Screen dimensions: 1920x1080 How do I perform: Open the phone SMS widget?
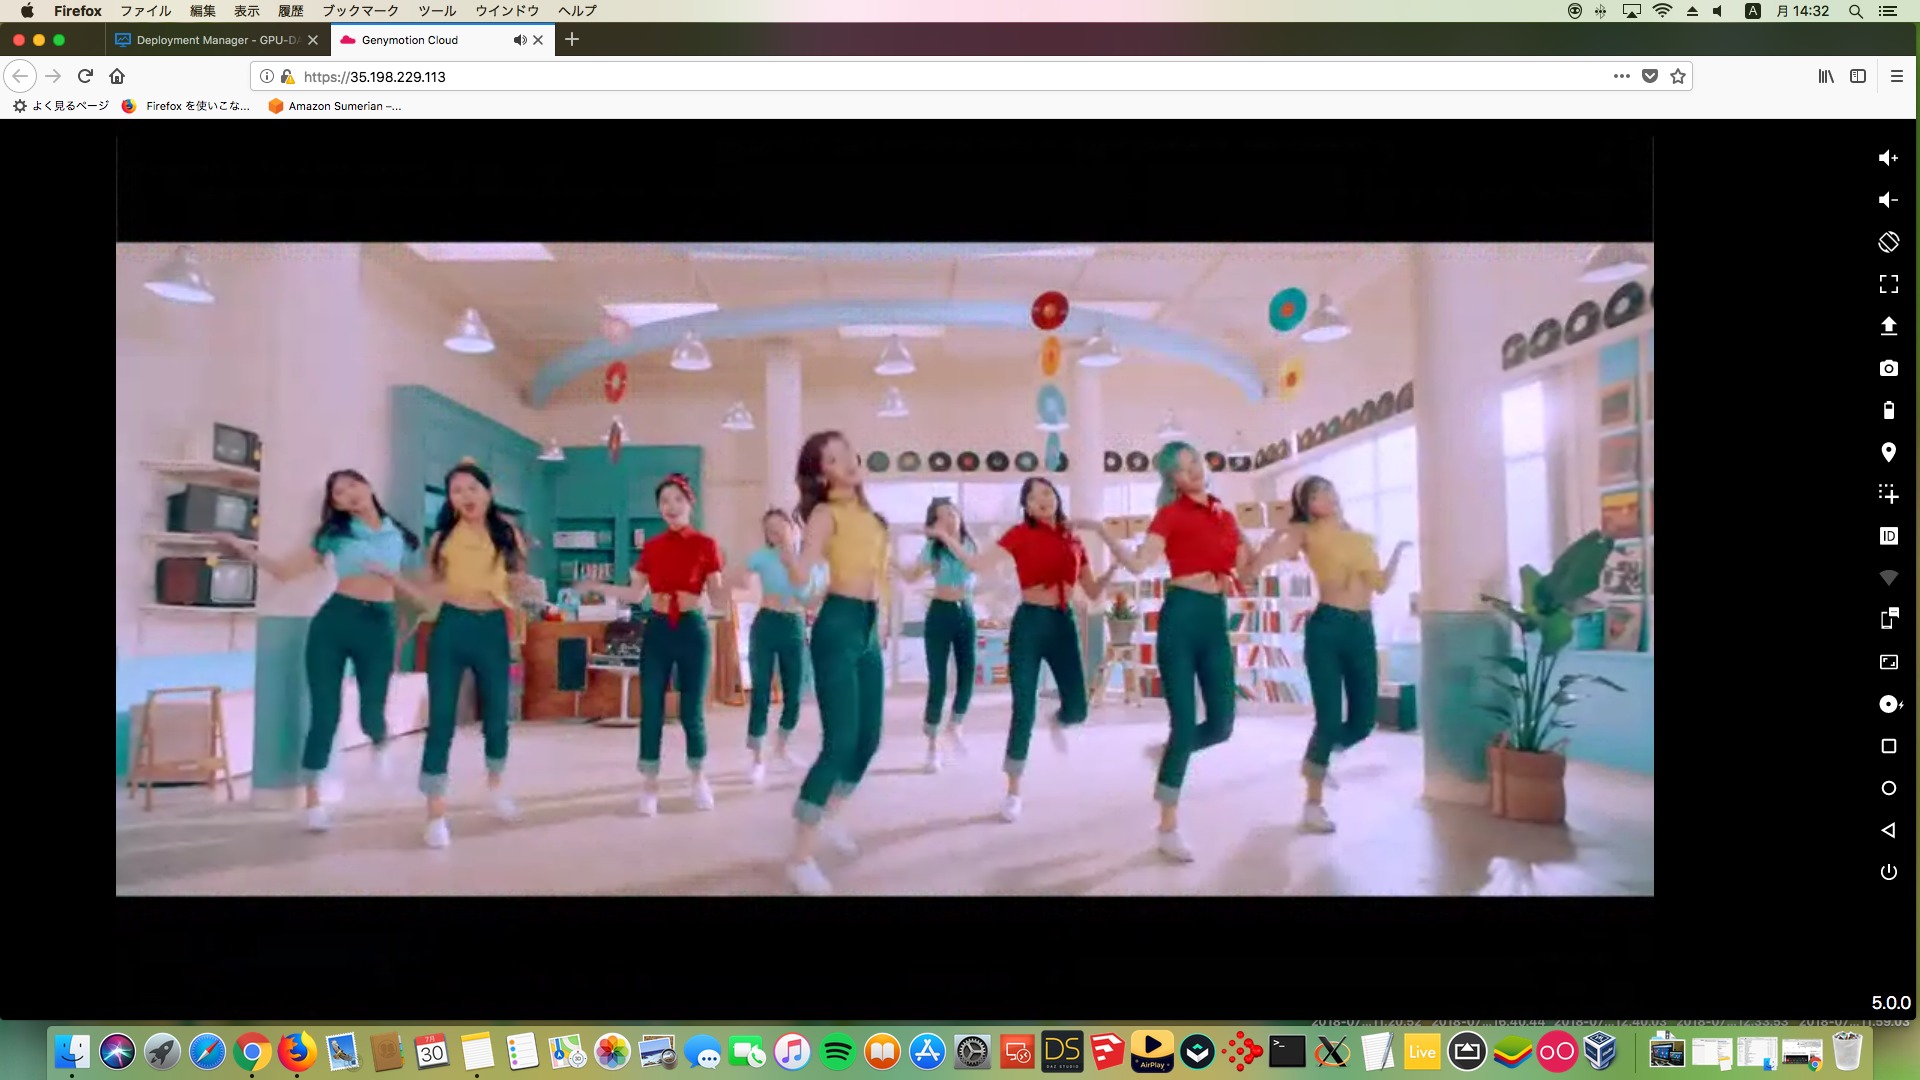(1888, 619)
